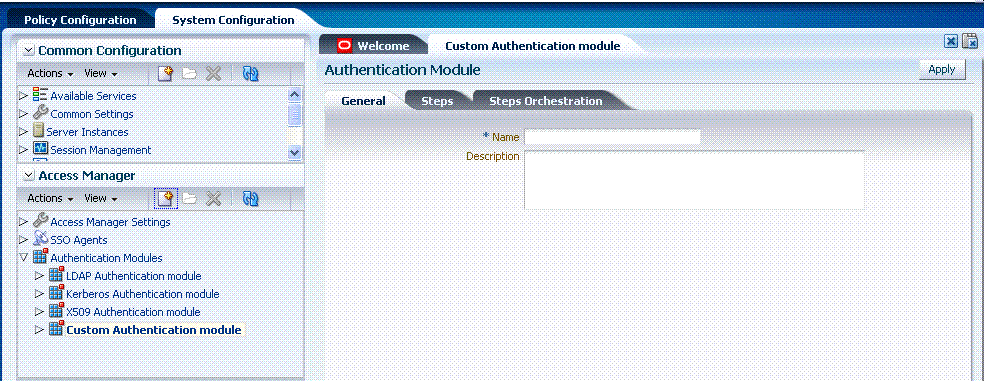Expand the Kerberos Authentication module node
984x381 pixels.
point(40,294)
